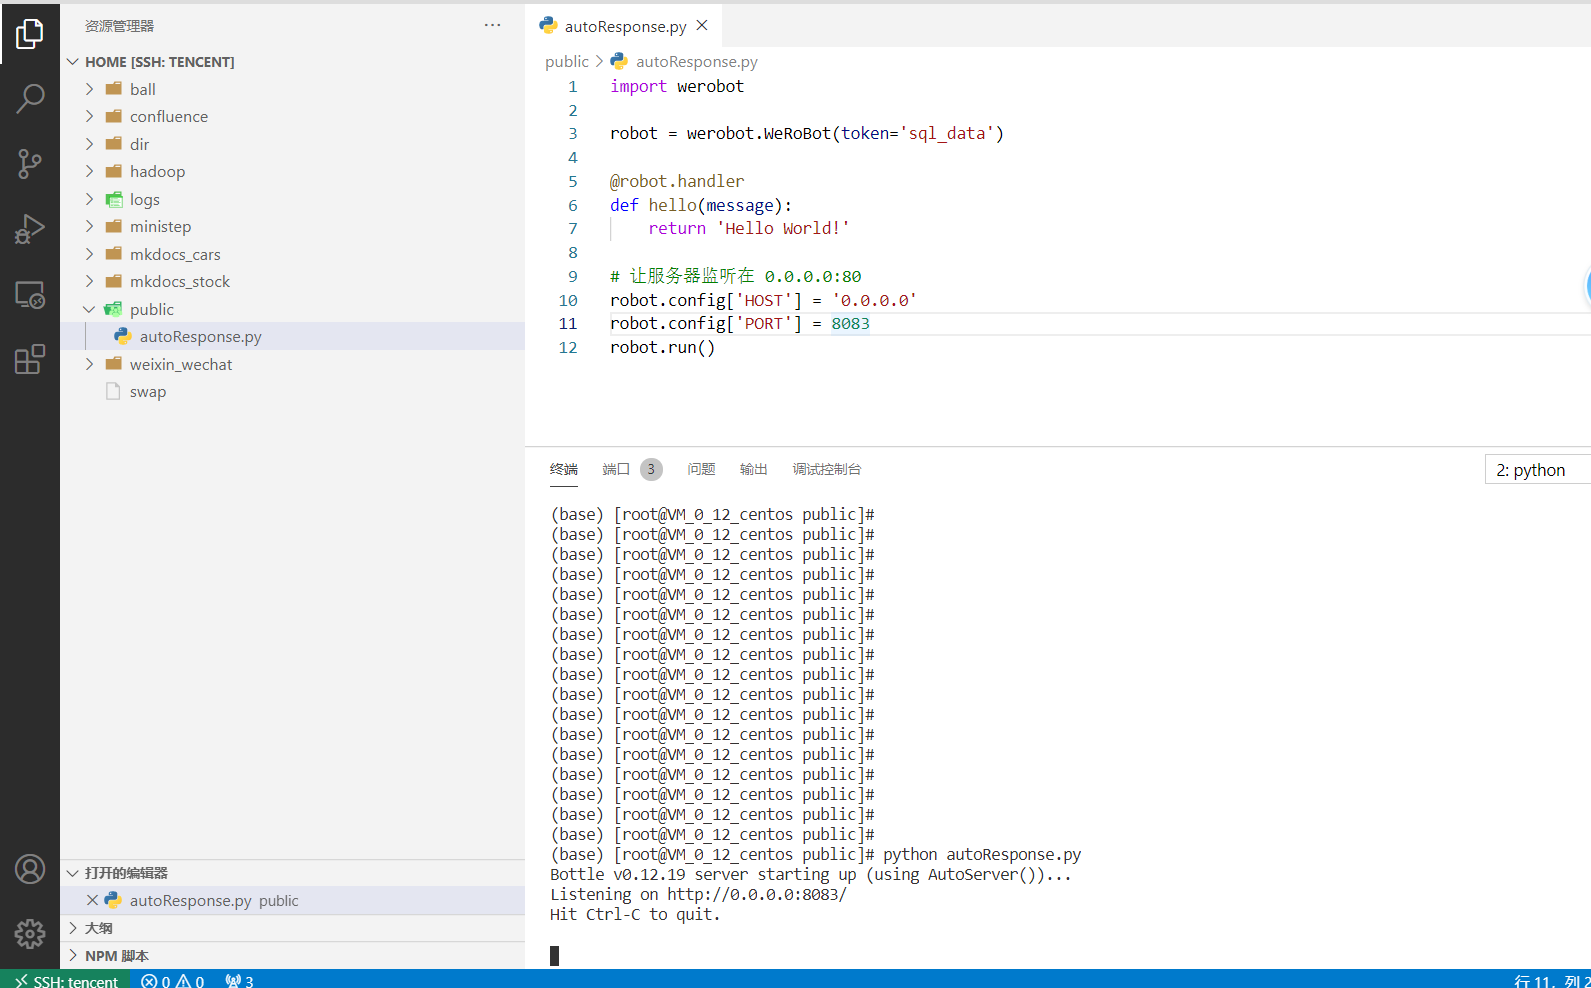The width and height of the screenshot is (1591, 988).
Task: Click the autoResponse.py breadcrumb segment
Action: 697,61
